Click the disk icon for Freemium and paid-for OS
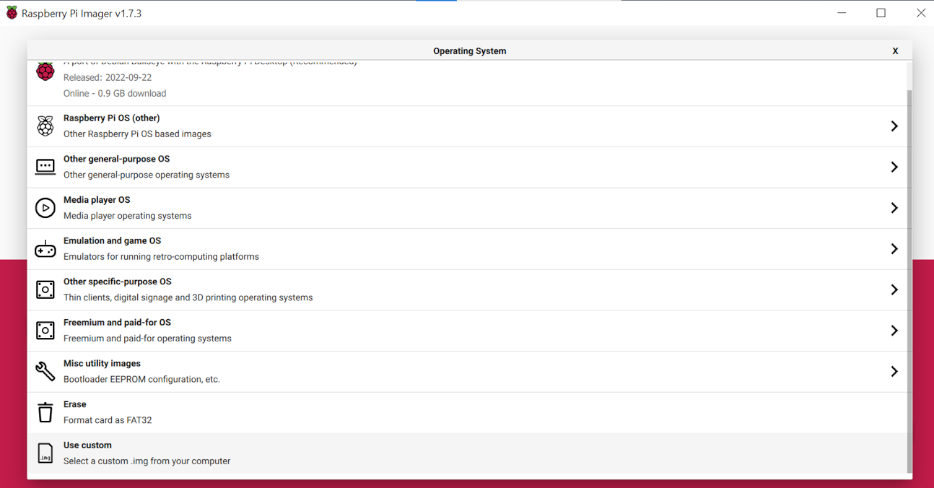 (x=45, y=331)
